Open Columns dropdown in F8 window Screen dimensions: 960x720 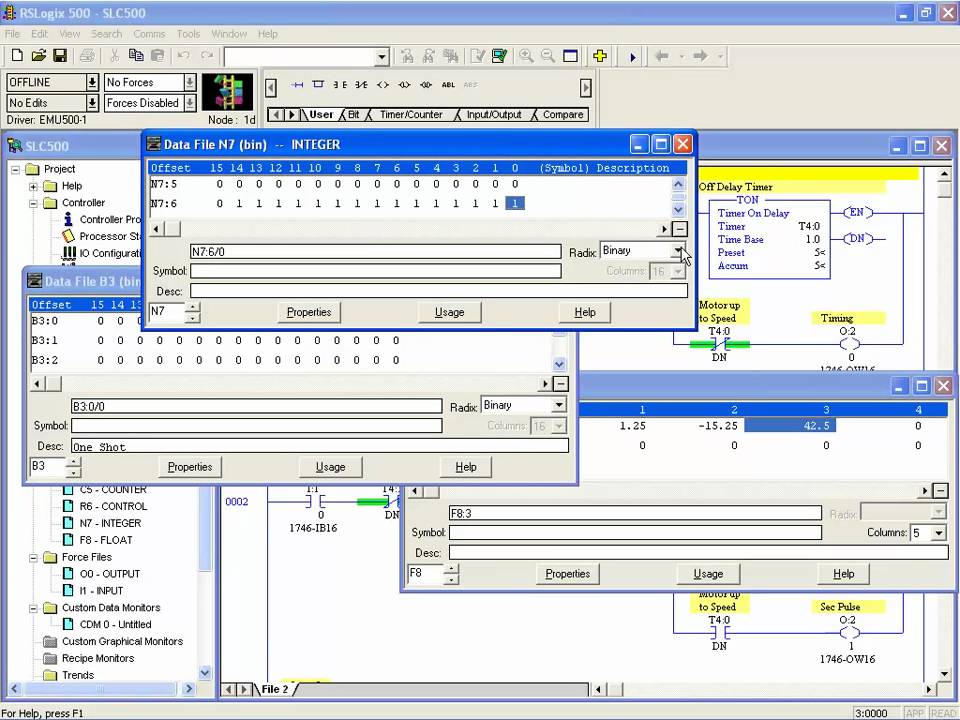point(939,533)
